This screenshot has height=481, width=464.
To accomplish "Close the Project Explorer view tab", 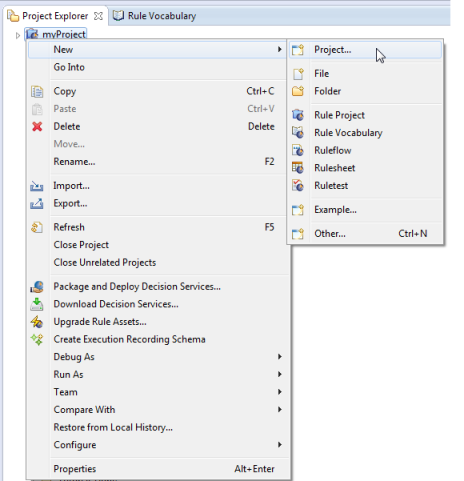I will pyautogui.click(x=98, y=16).
